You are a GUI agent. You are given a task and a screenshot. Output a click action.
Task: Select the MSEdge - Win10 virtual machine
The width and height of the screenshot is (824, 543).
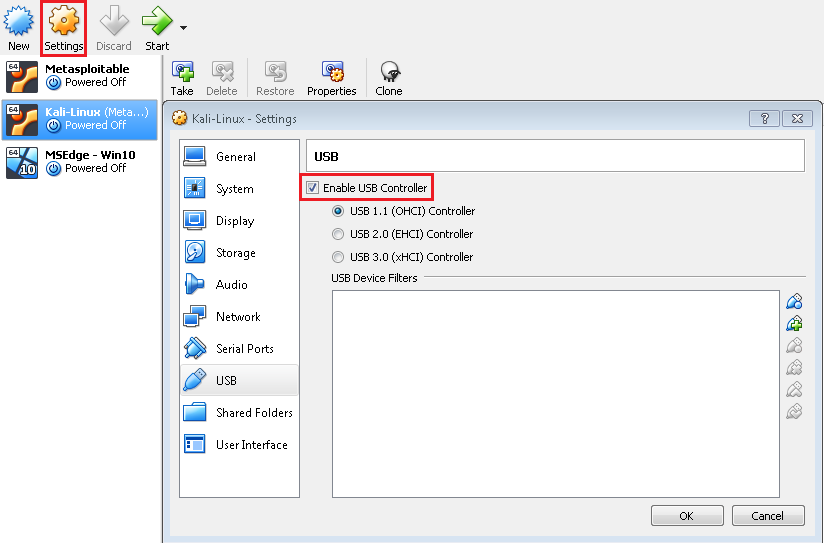point(79,162)
